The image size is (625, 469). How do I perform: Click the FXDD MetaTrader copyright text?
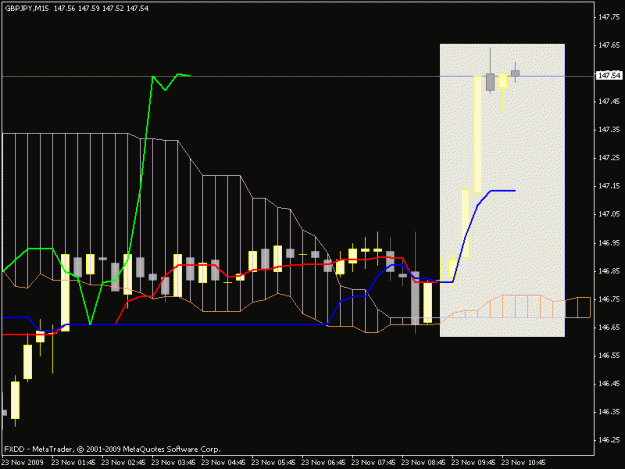(112, 449)
